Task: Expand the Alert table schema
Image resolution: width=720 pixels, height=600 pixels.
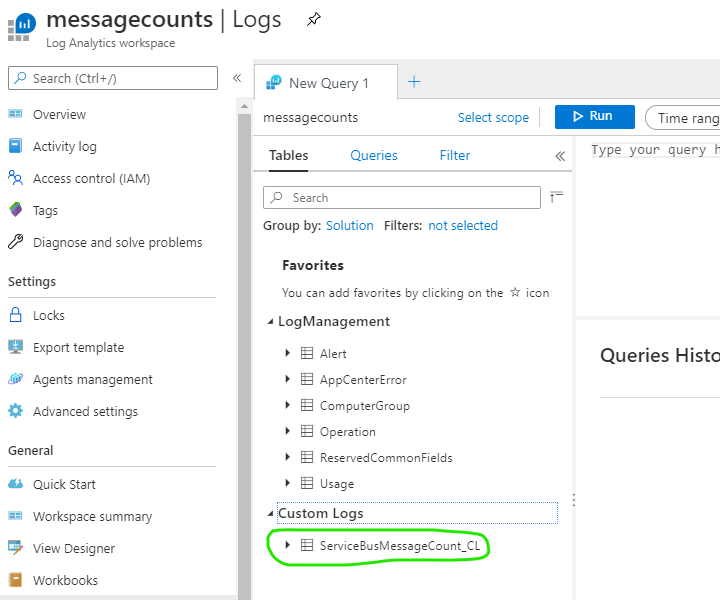Action: coord(287,353)
